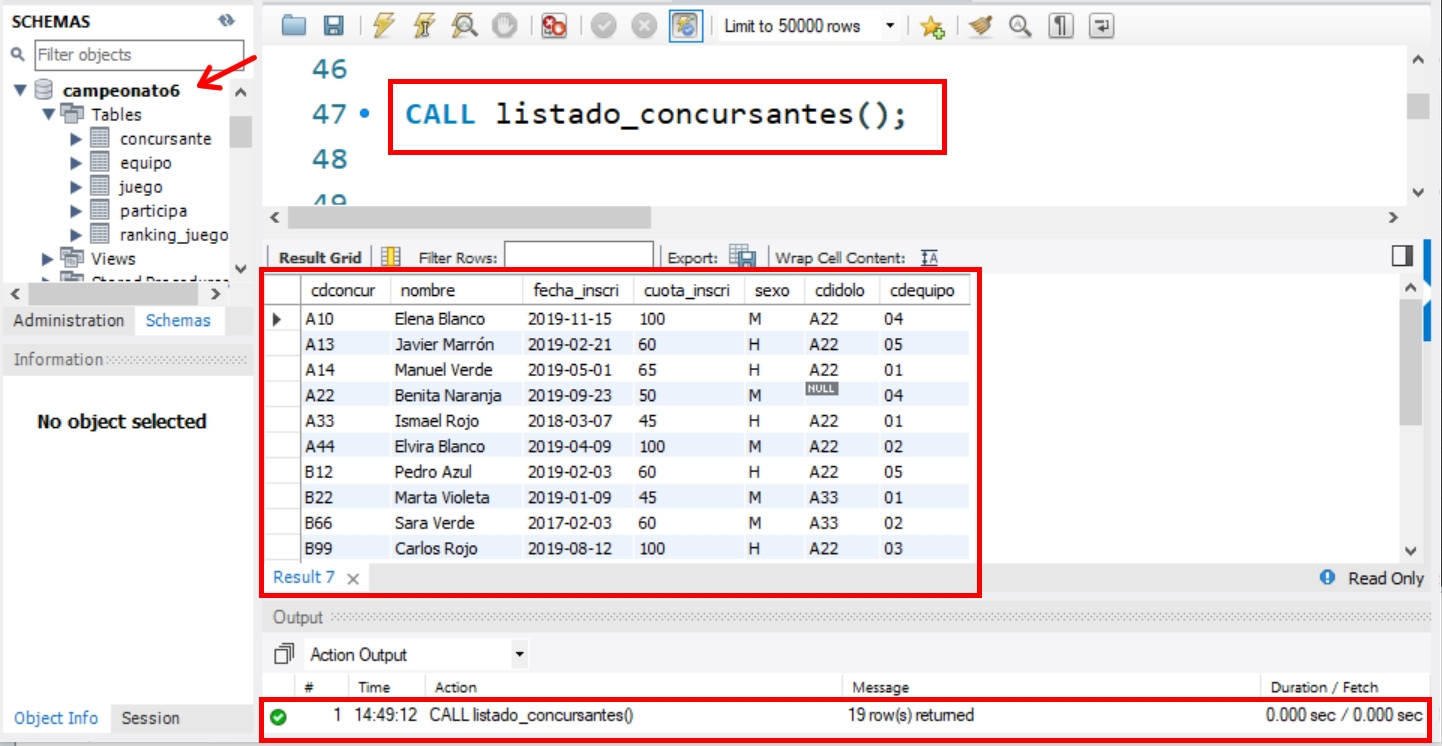Open find panel magnifier icon

click(x=1020, y=27)
